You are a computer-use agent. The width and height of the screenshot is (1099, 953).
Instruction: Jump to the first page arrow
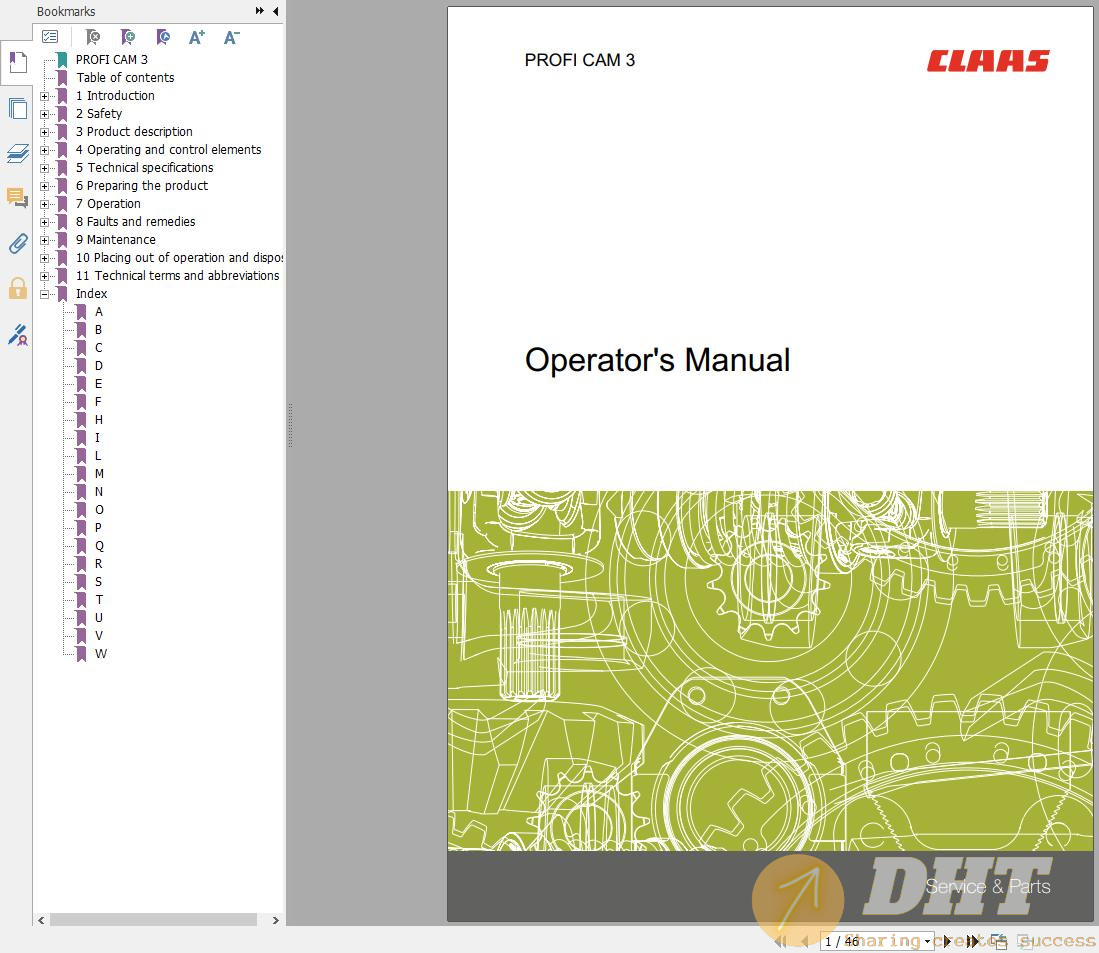780,941
